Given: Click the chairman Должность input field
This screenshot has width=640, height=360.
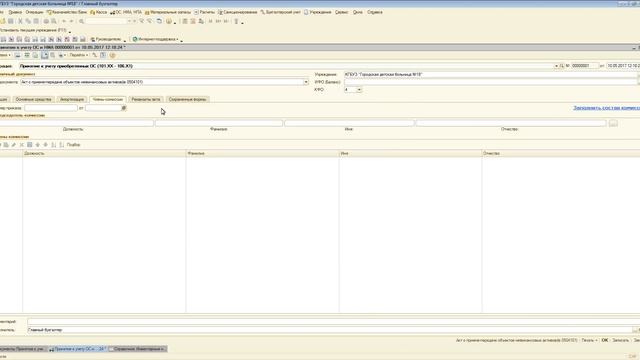Looking at the screenshot, I should pos(77,123).
